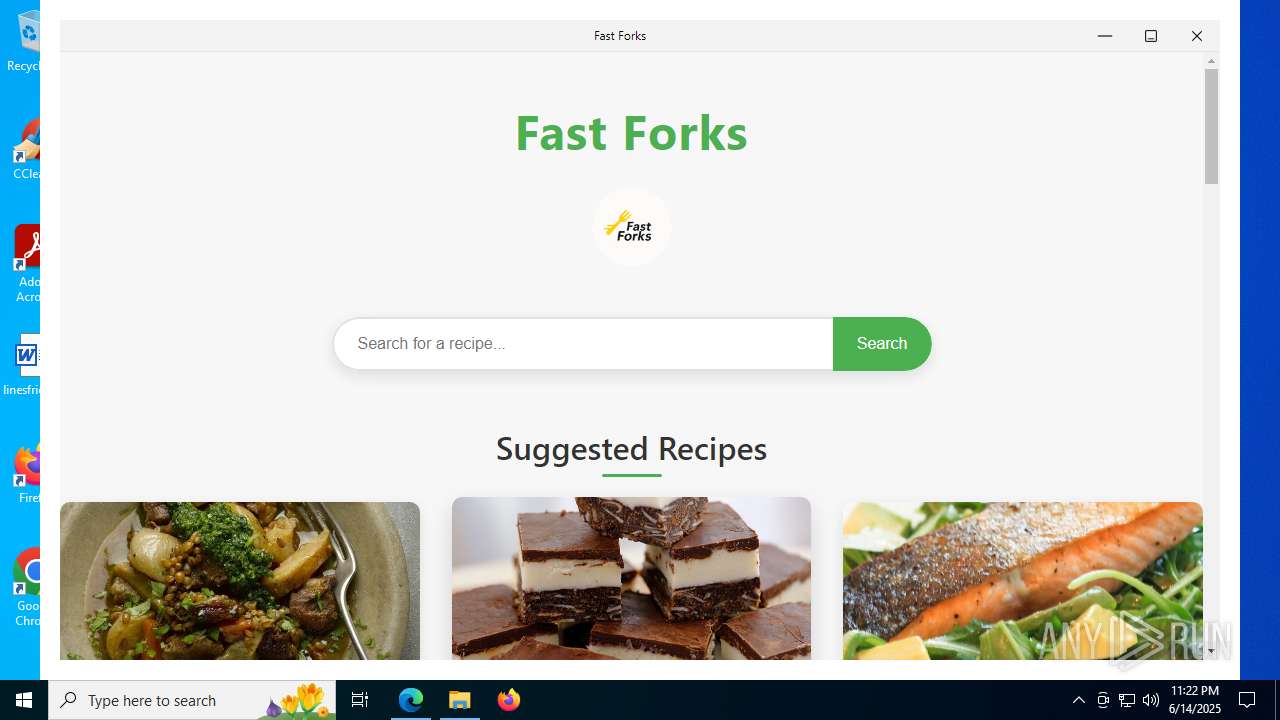Open the network status tray icon
Image resolution: width=1280 pixels, height=720 pixels.
click(1127, 700)
